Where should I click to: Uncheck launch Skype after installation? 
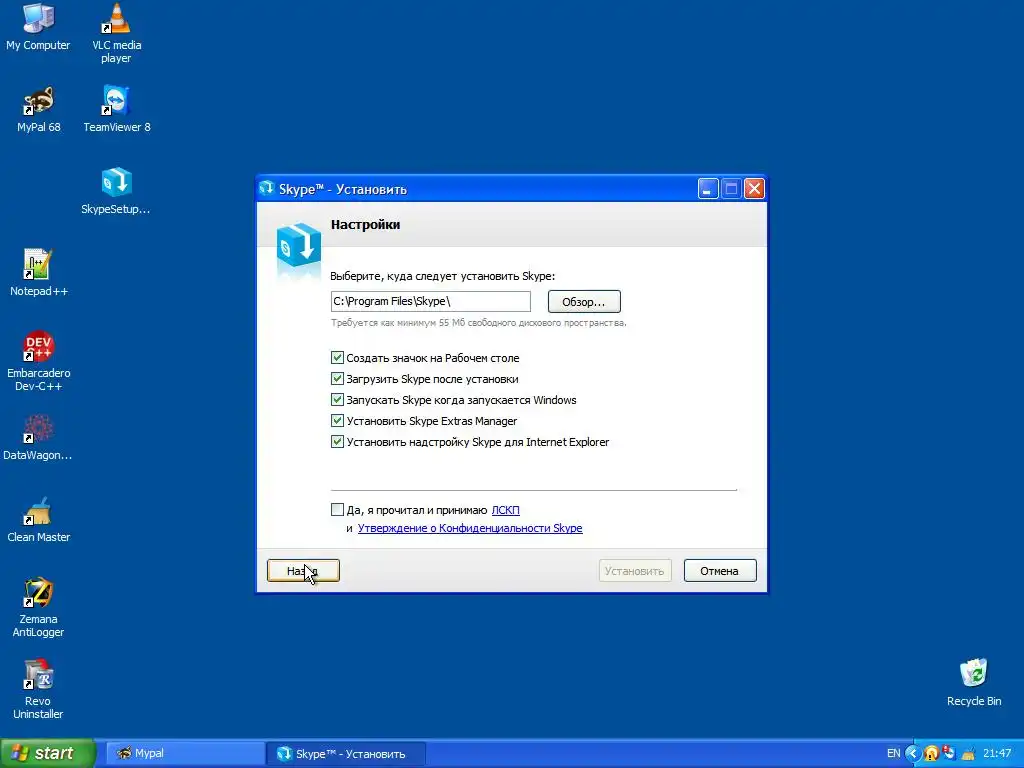pyautogui.click(x=337, y=378)
